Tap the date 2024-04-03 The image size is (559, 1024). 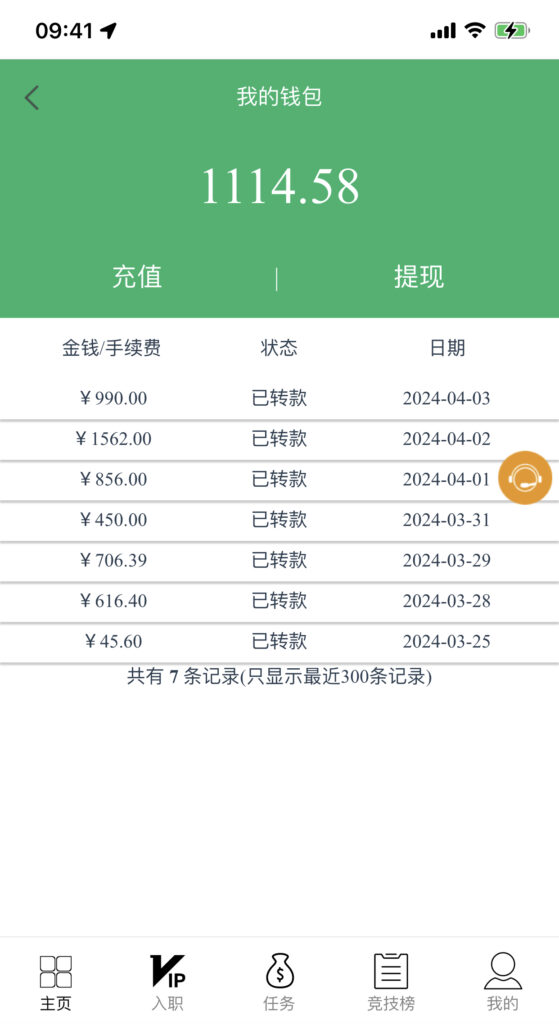[x=447, y=398]
